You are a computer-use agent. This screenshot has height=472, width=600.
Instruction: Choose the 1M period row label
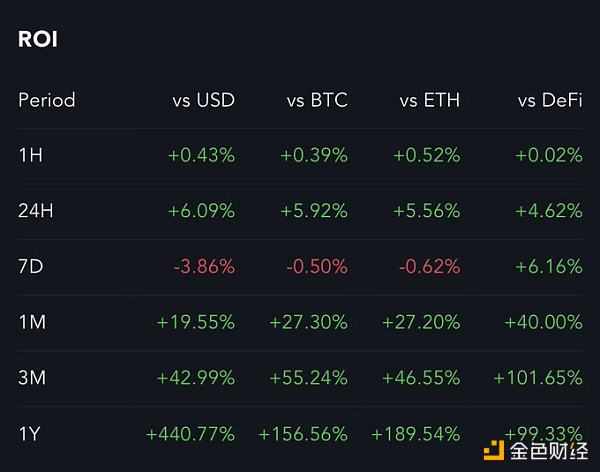pos(31,322)
